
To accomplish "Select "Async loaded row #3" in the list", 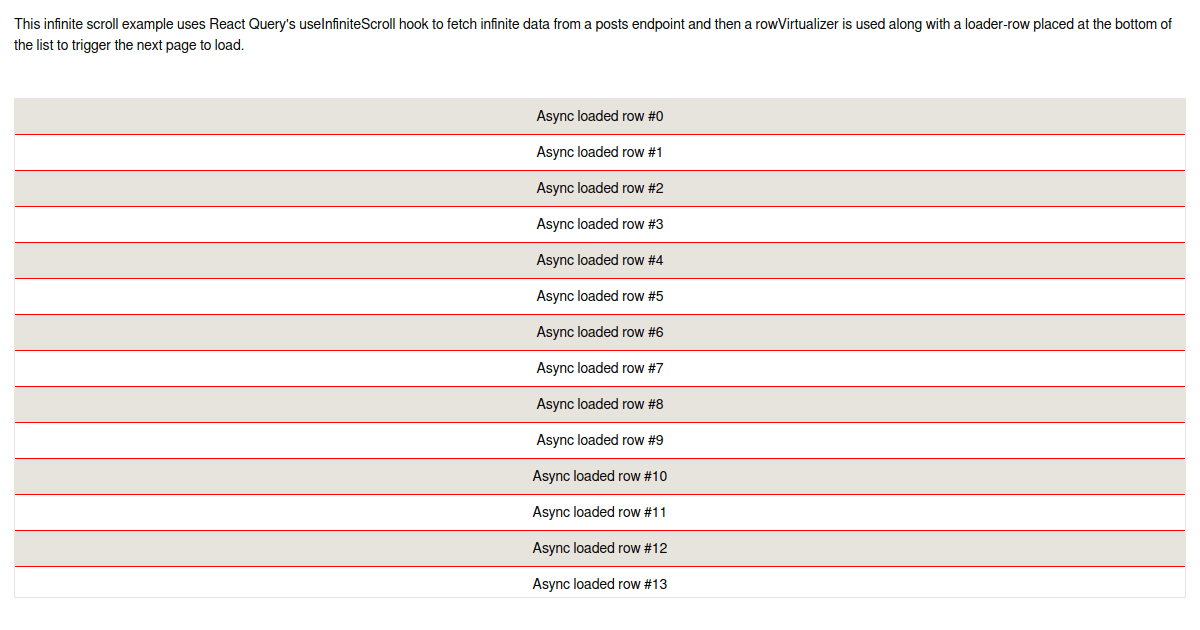I will click(600, 224).
